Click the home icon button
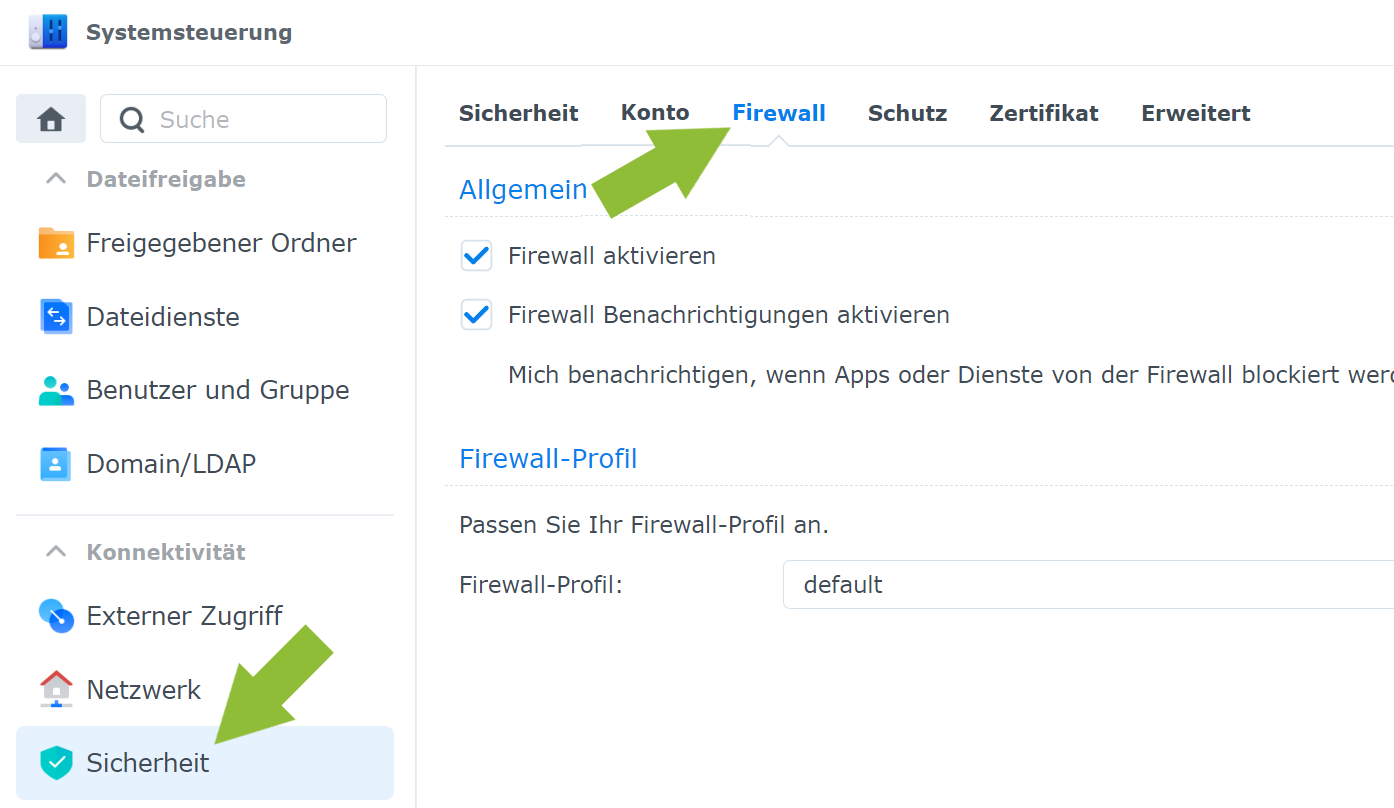Viewport: 1394px width, 808px height. point(51,119)
